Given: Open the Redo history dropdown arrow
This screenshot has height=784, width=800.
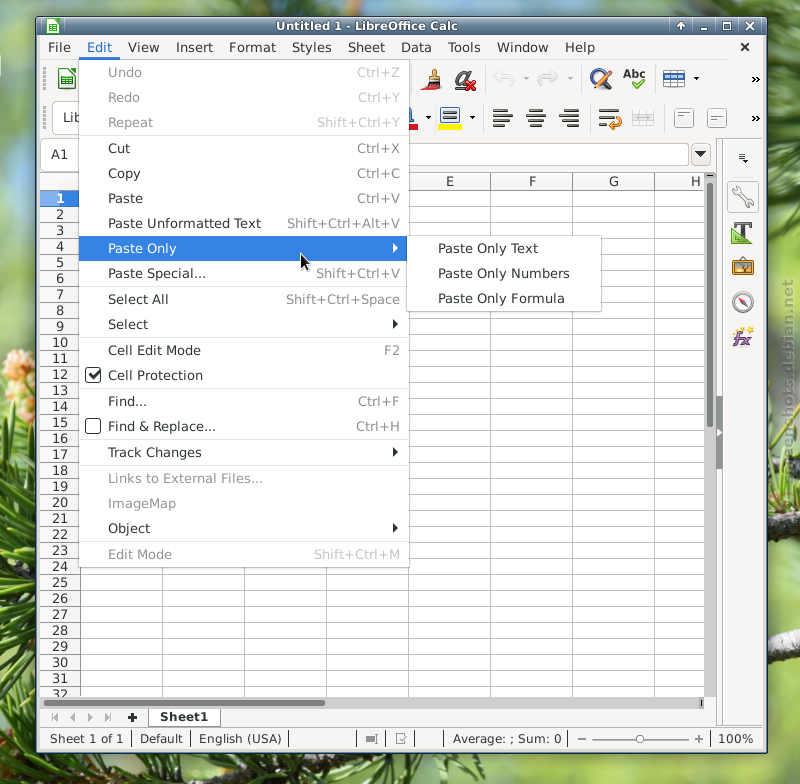Looking at the screenshot, I should (570, 79).
